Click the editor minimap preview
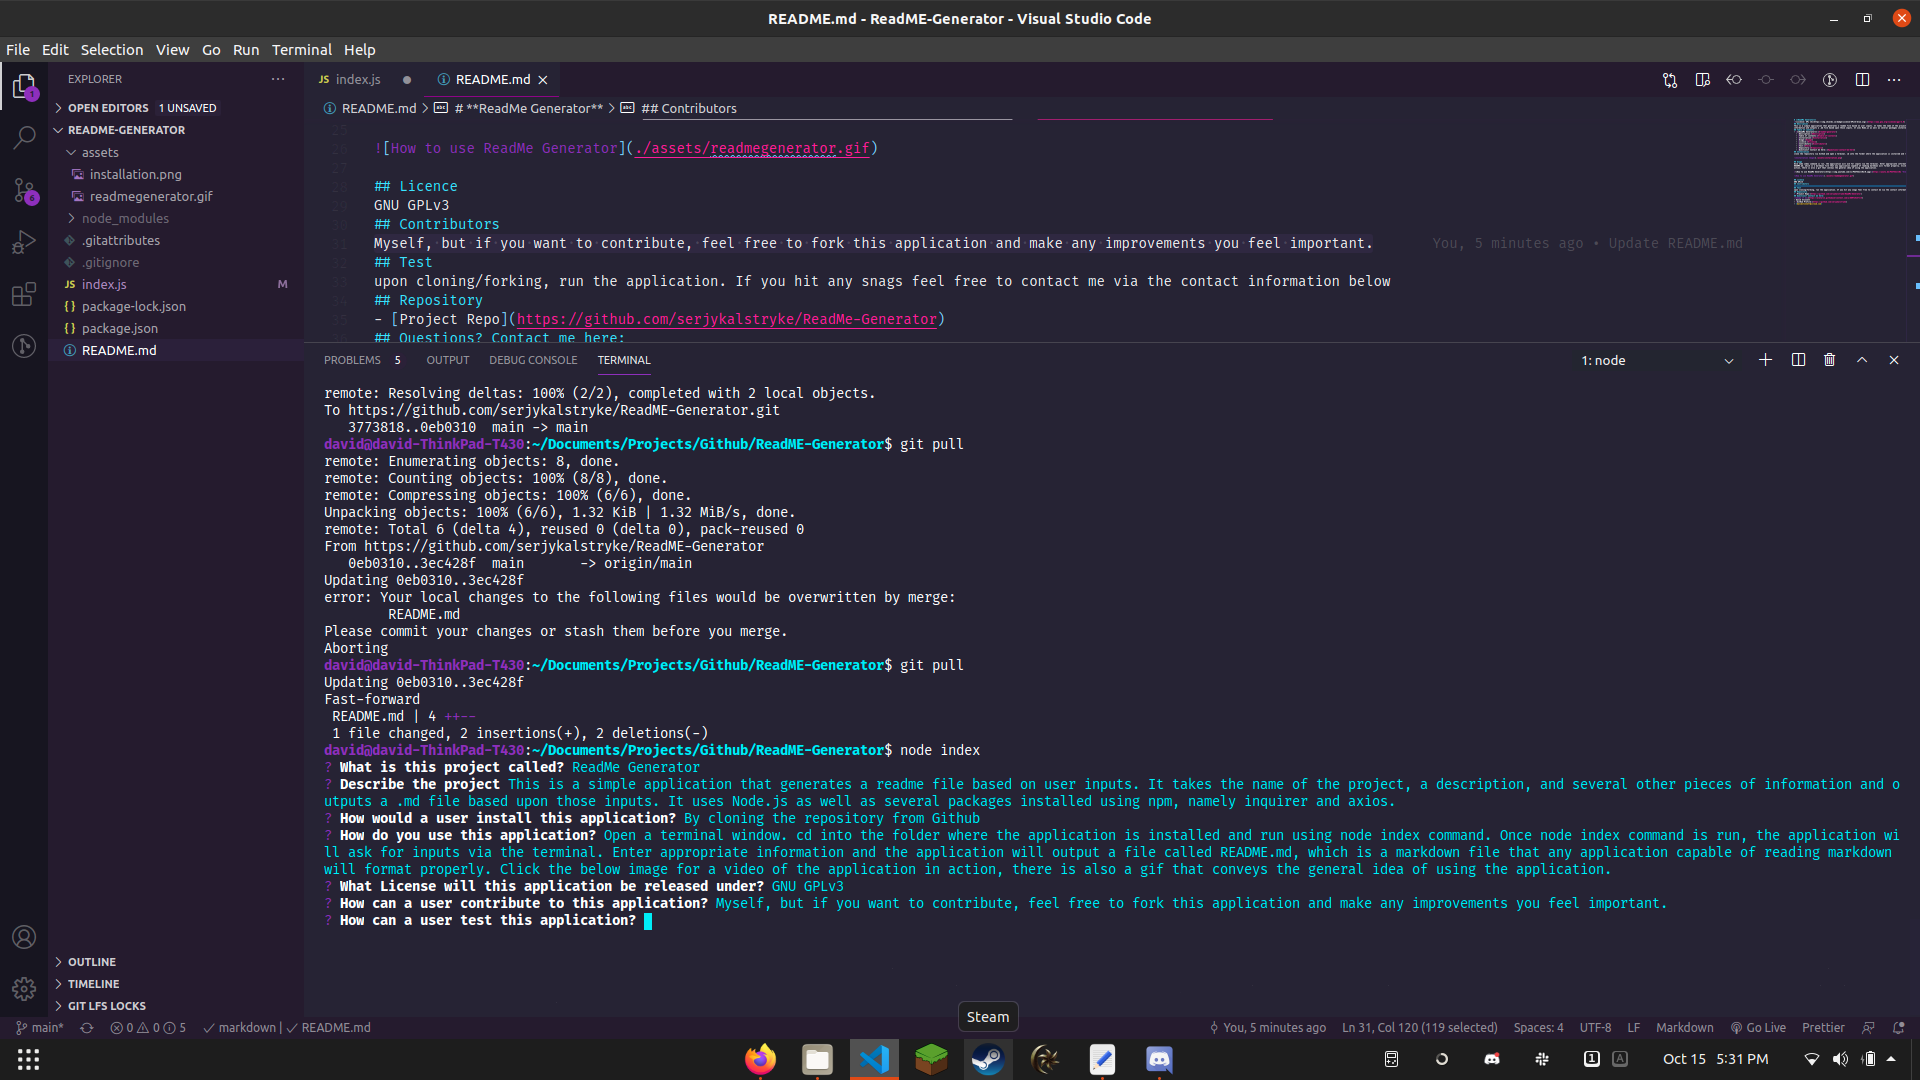 coord(1848,162)
